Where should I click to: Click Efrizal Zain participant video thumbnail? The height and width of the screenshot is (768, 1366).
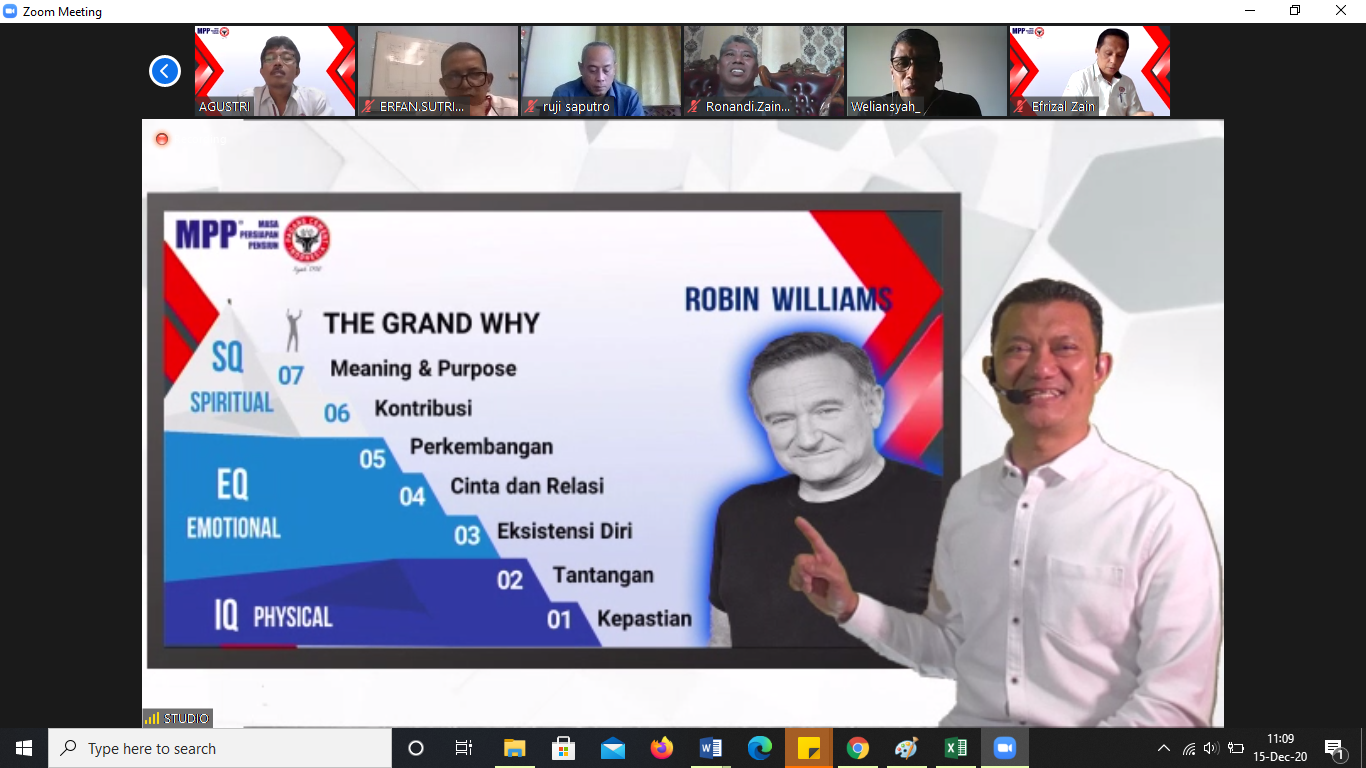click(1089, 71)
